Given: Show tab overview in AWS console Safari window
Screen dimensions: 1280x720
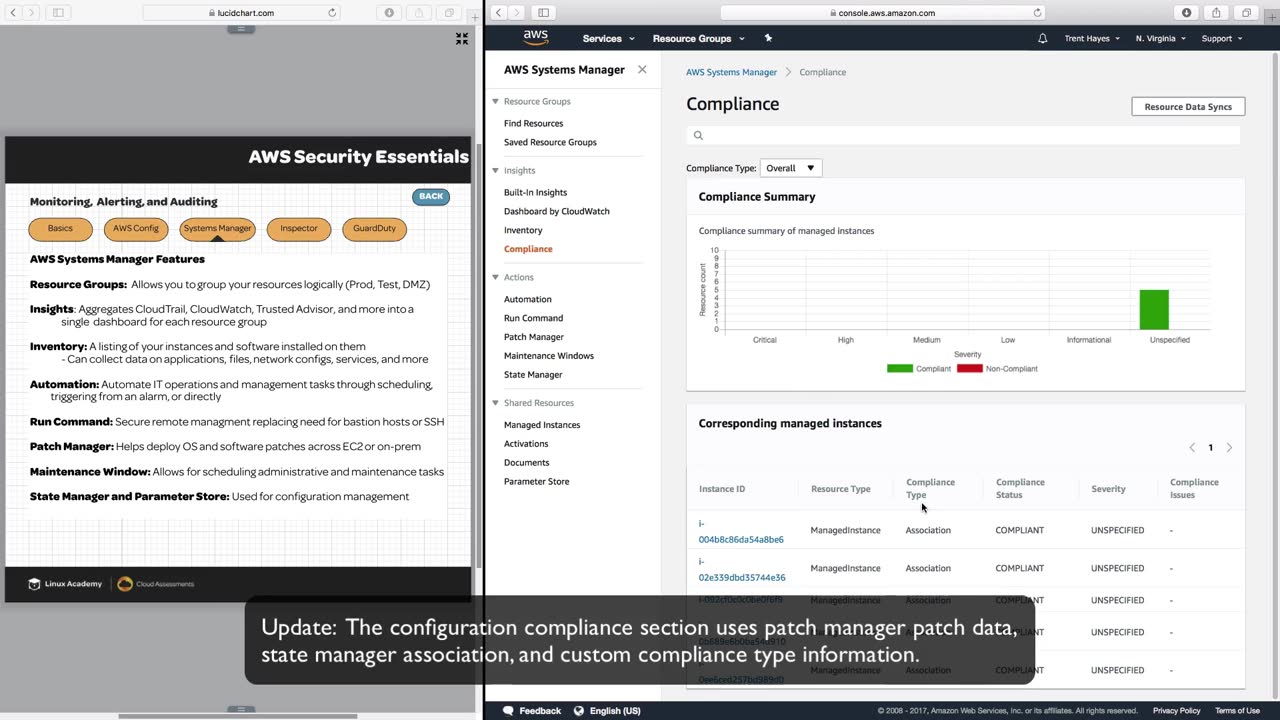Looking at the screenshot, I should pos(1247,13).
